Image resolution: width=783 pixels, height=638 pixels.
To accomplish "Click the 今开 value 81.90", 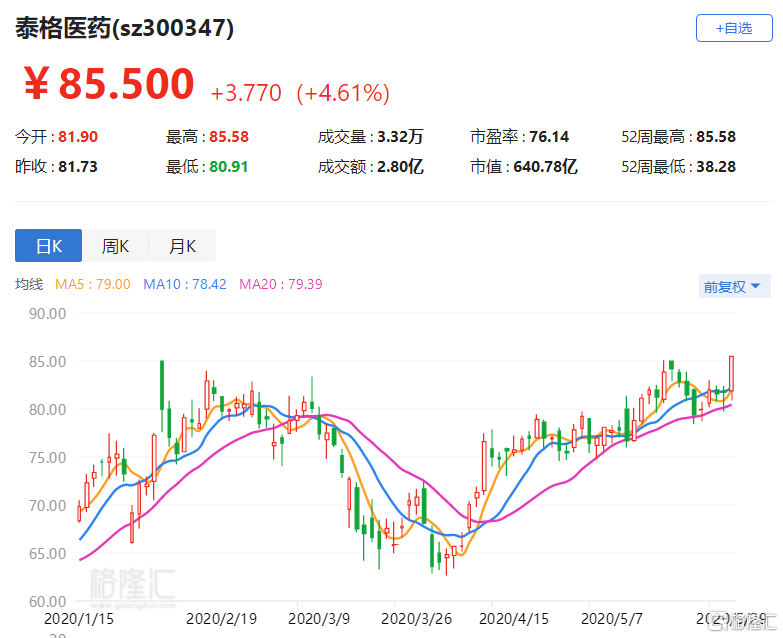I will pyautogui.click(x=78, y=136).
